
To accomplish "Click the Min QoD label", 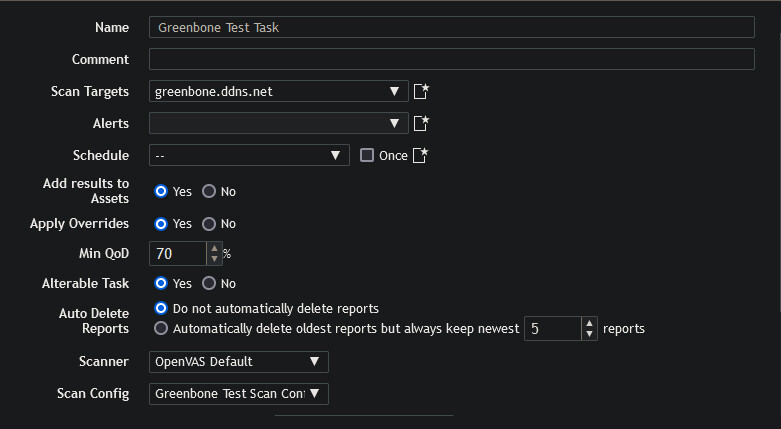I will tap(104, 254).
